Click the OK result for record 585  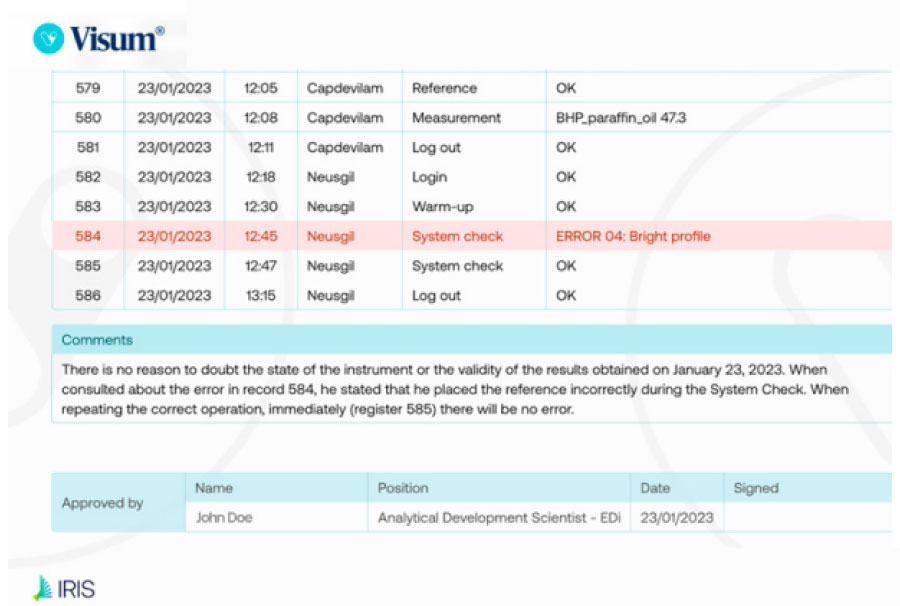[565, 266]
